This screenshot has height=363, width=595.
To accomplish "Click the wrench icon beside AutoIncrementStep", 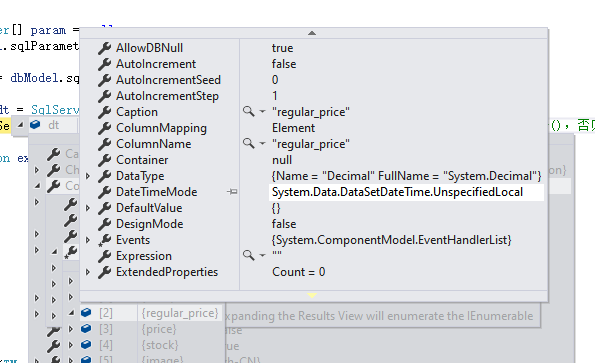I will click(104, 96).
